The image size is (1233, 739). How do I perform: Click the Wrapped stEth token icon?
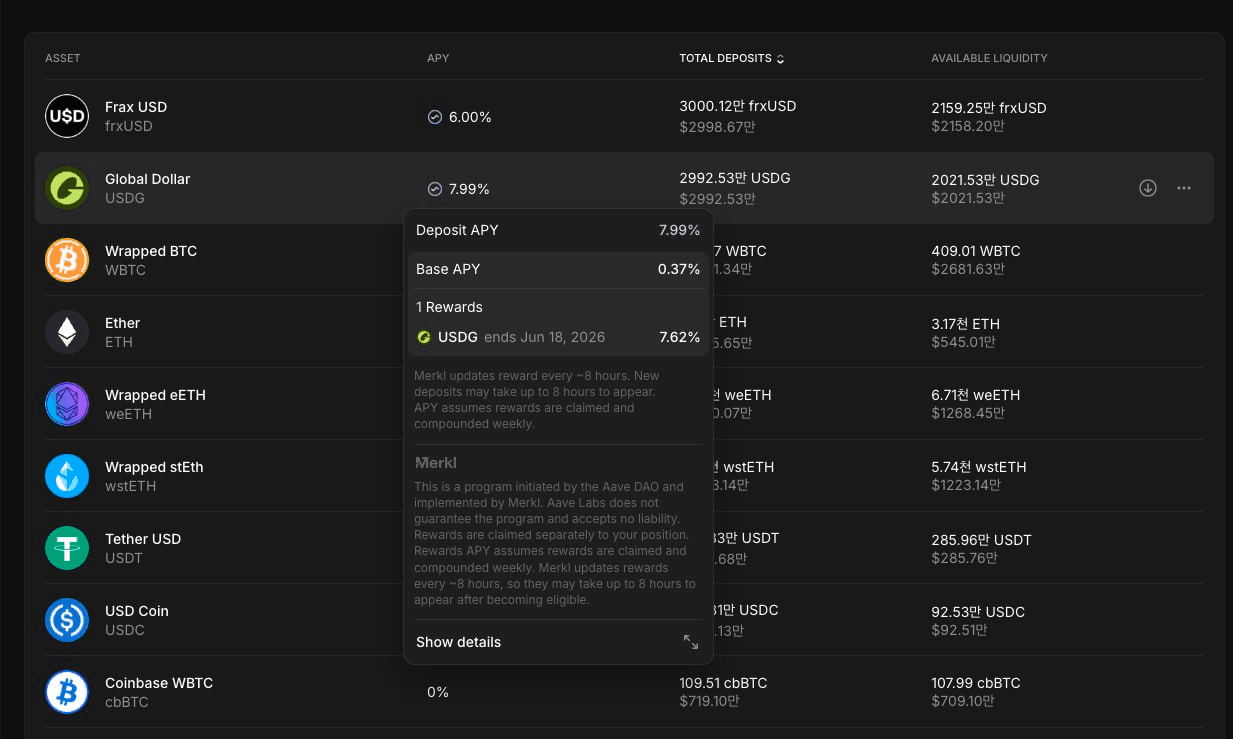[67, 476]
